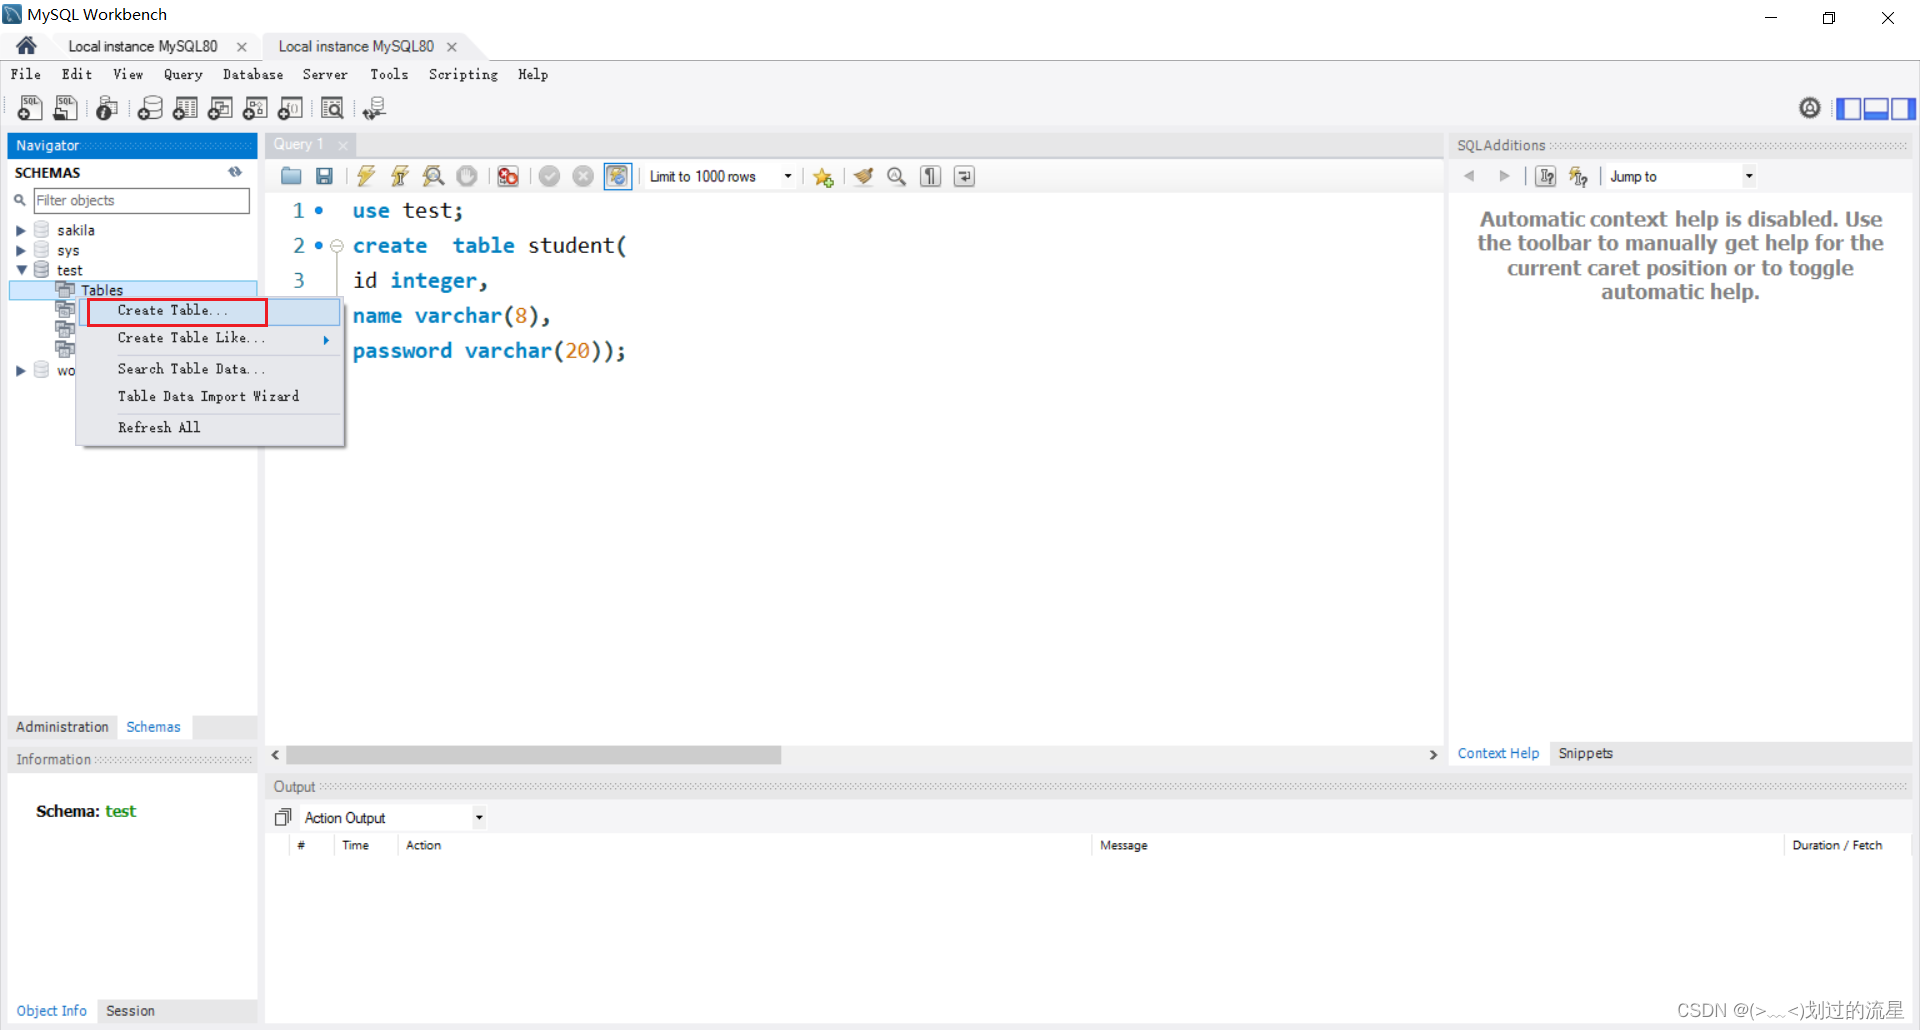
Task: Beautify query with the broom icon
Action: [x=863, y=176]
